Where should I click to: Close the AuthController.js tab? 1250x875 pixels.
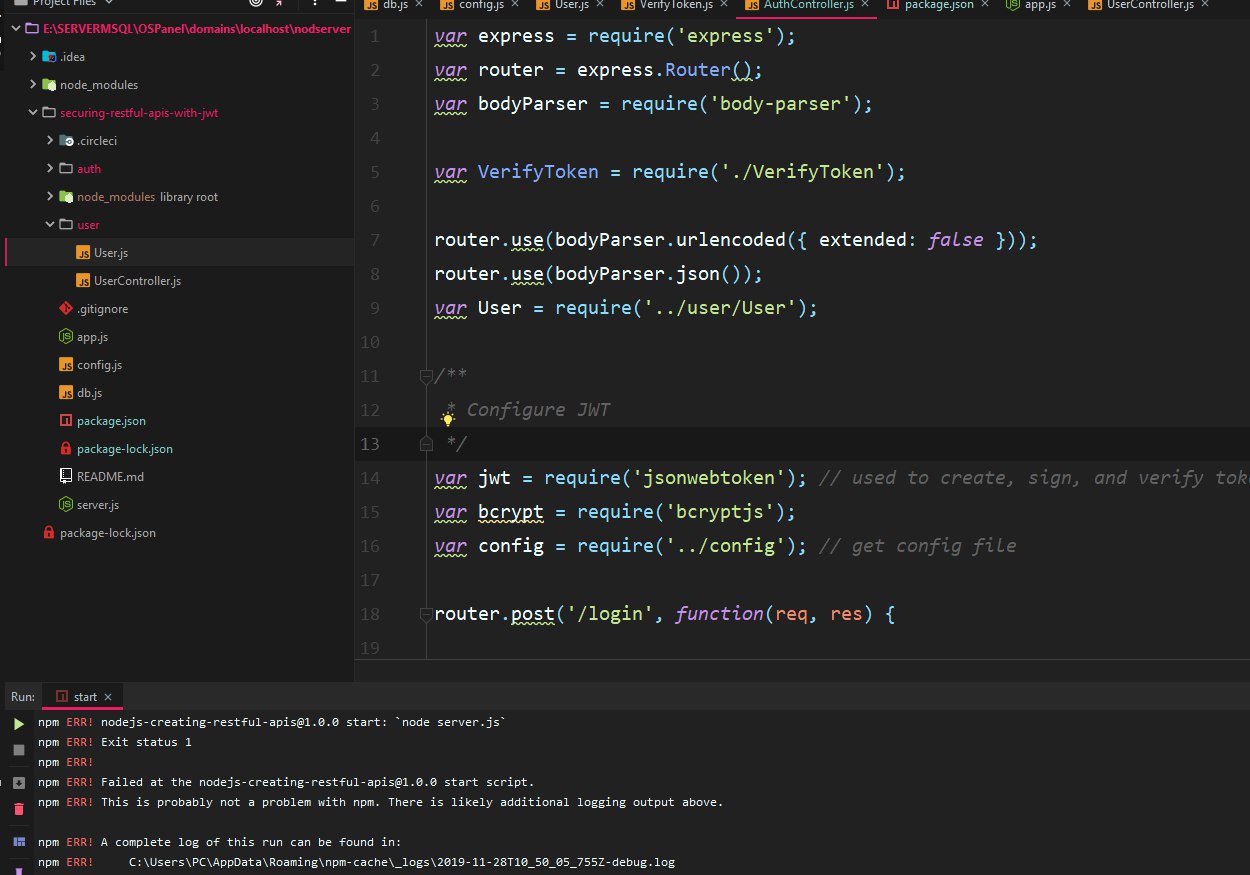[863, 5]
